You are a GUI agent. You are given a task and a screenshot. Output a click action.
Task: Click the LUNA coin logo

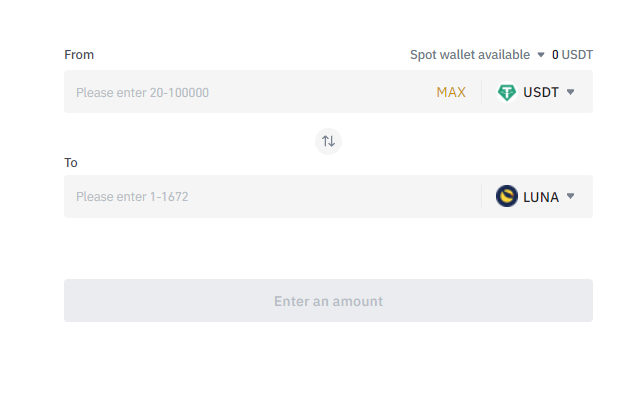coord(506,196)
